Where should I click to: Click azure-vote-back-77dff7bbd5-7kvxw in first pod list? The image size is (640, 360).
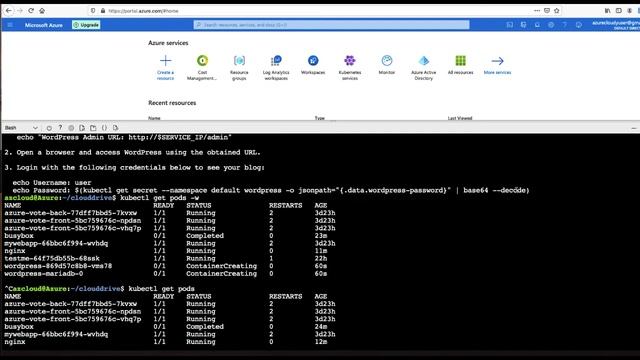click(x=71, y=213)
